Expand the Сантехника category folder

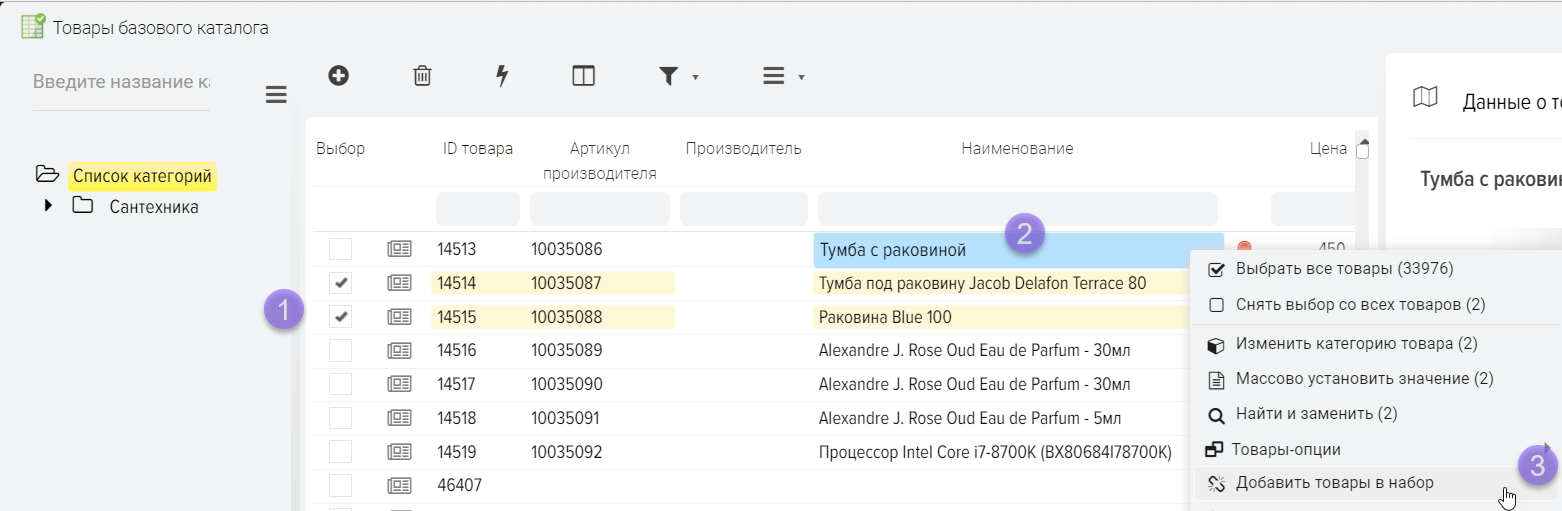(x=48, y=206)
